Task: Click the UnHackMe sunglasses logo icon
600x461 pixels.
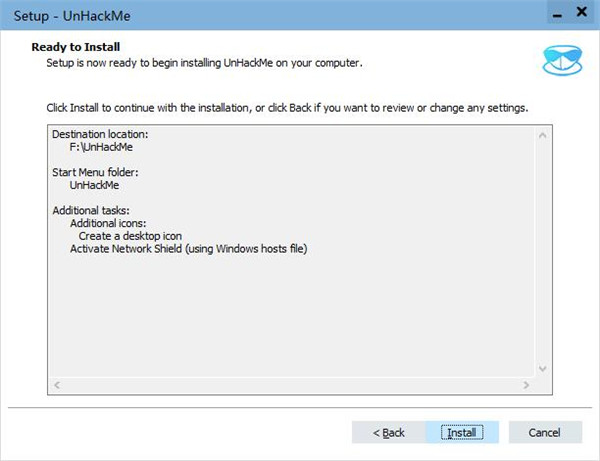Action: (x=562, y=60)
